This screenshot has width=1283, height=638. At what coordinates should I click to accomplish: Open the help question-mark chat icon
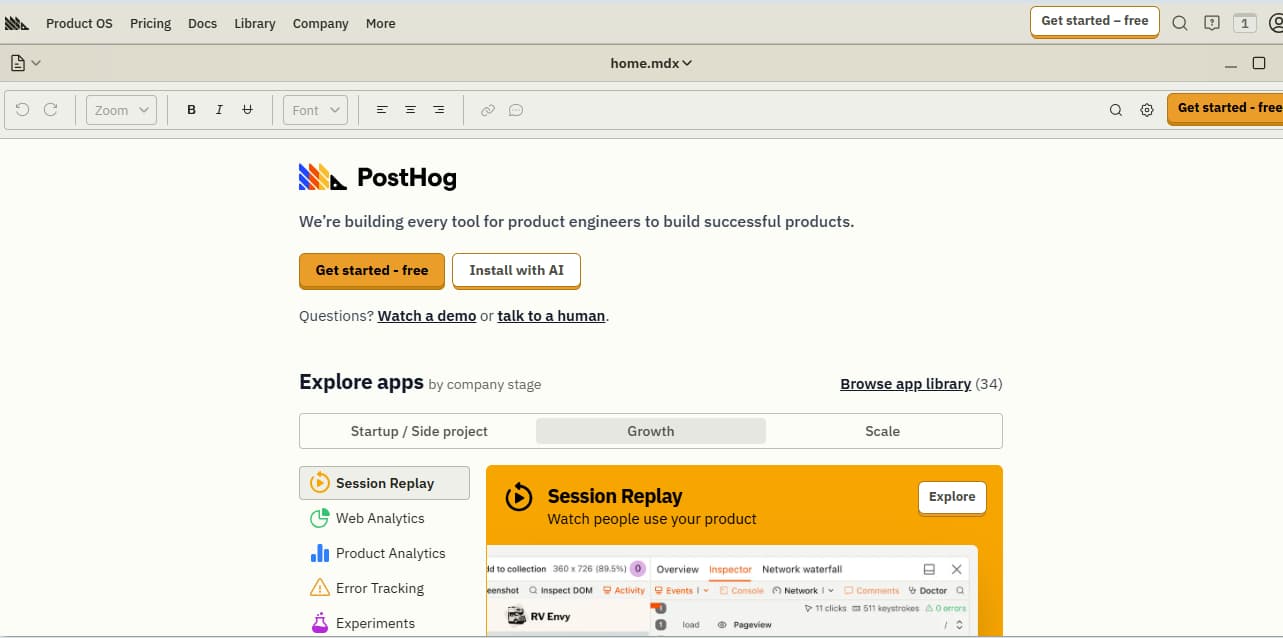coord(1212,23)
